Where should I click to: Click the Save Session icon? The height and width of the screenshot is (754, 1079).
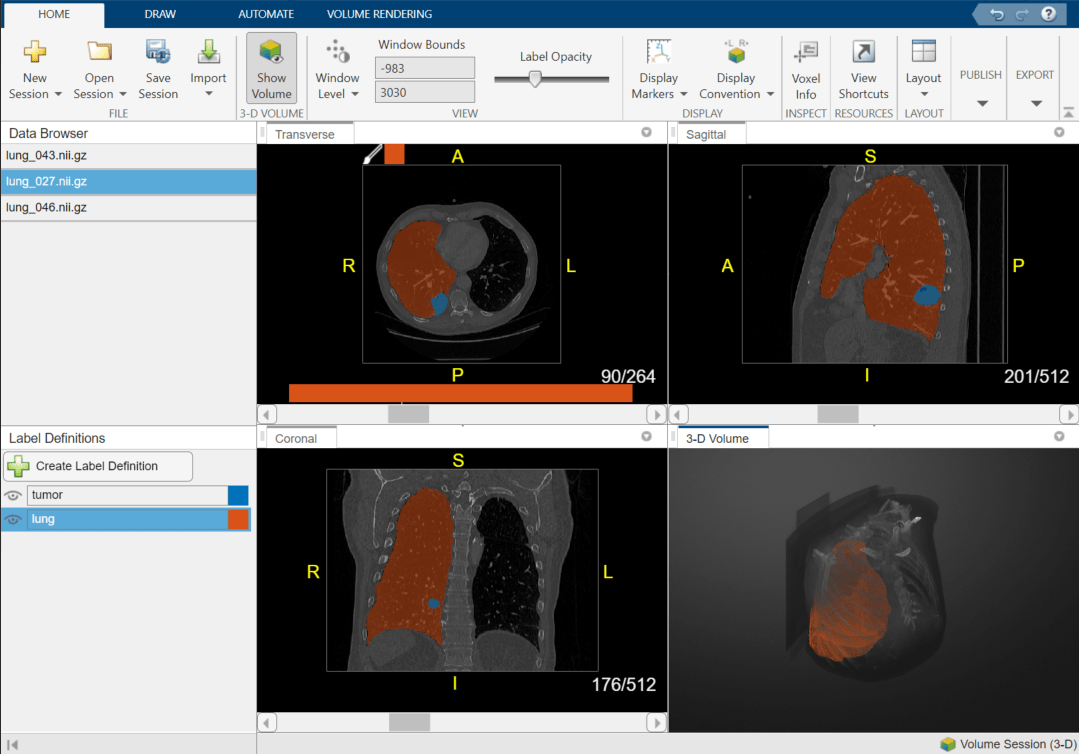click(158, 52)
